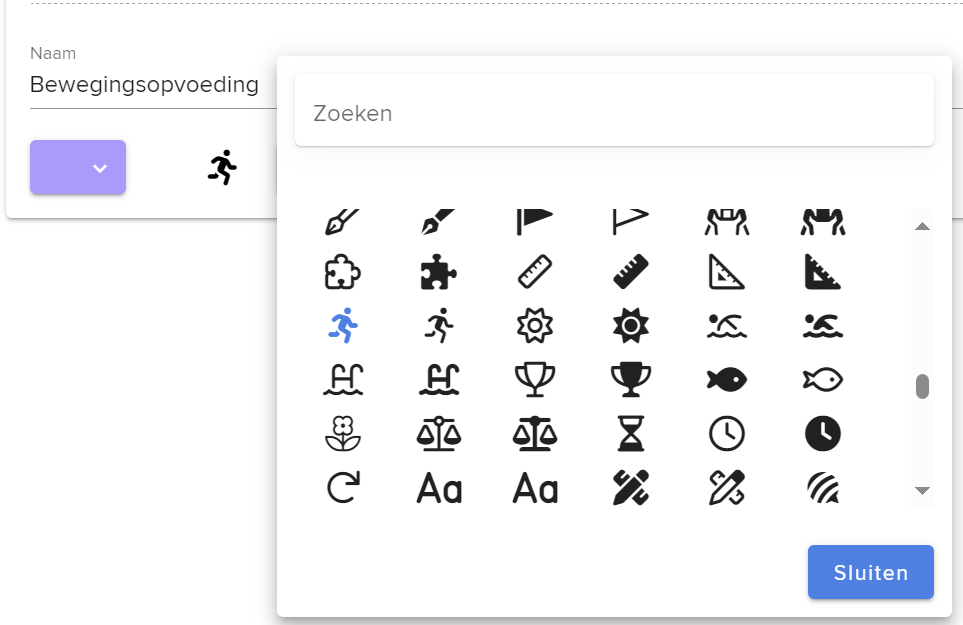Click the scrollbar up arrow
Image resolution: width=963 pixels, height=625 pixels.
922,227
